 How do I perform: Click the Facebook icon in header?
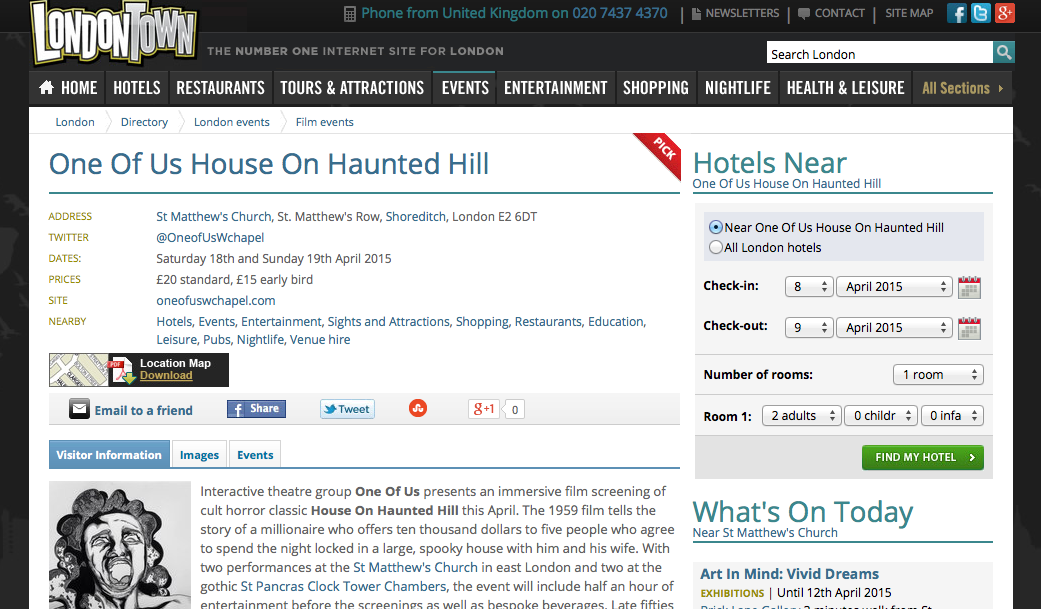957,13
